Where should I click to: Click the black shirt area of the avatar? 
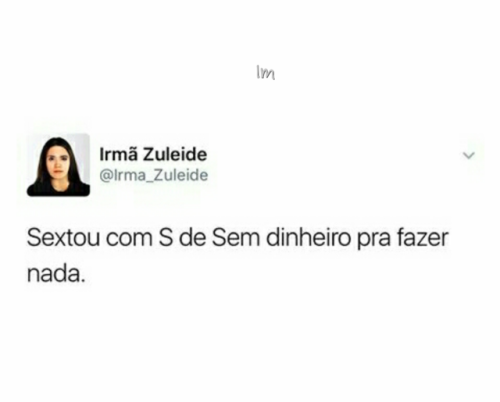tap(58, 189)
